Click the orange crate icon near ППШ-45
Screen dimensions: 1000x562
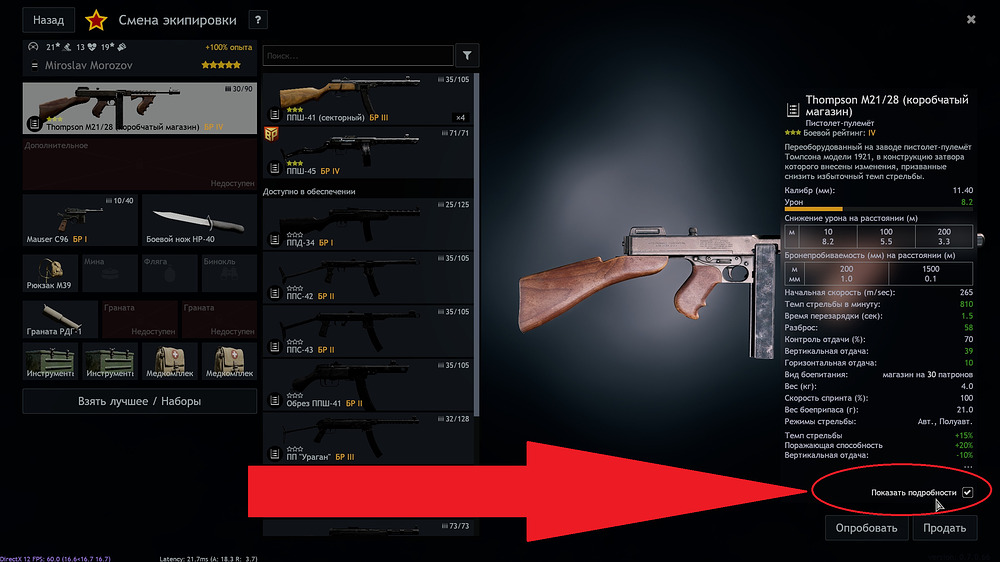tap(271, 134)
